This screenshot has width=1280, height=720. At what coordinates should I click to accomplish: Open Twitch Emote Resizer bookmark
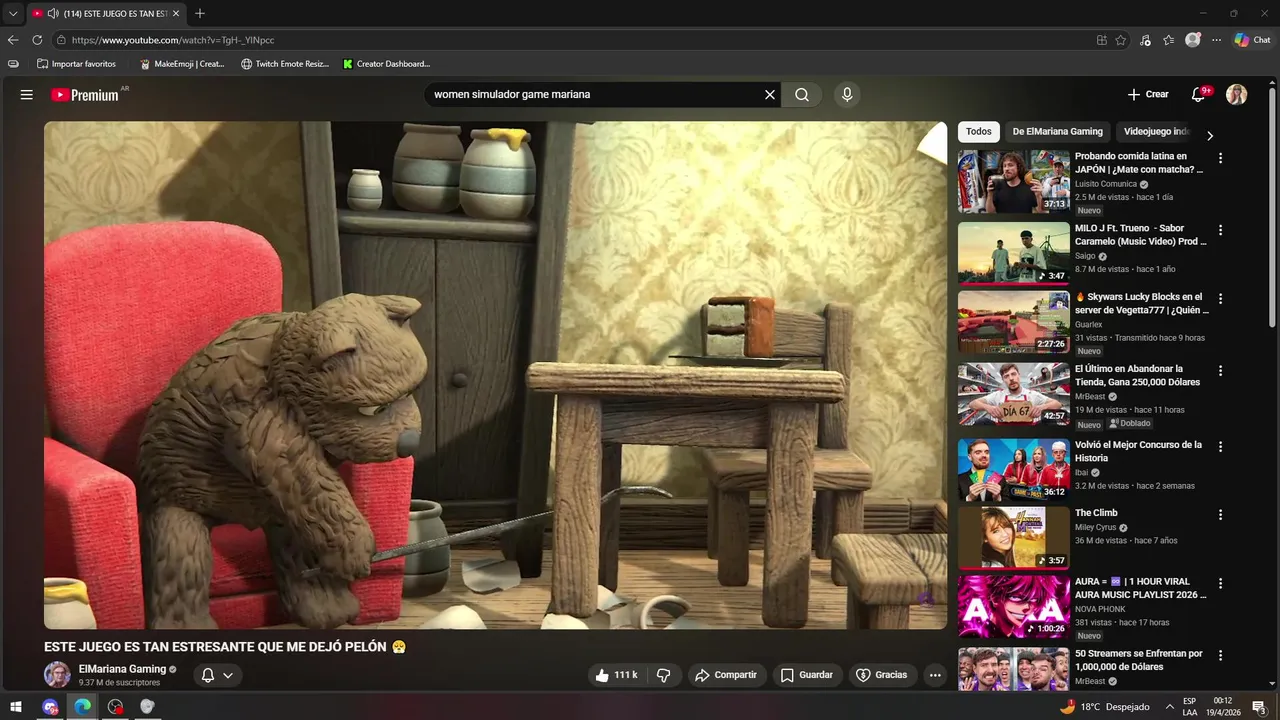point(285,64)
